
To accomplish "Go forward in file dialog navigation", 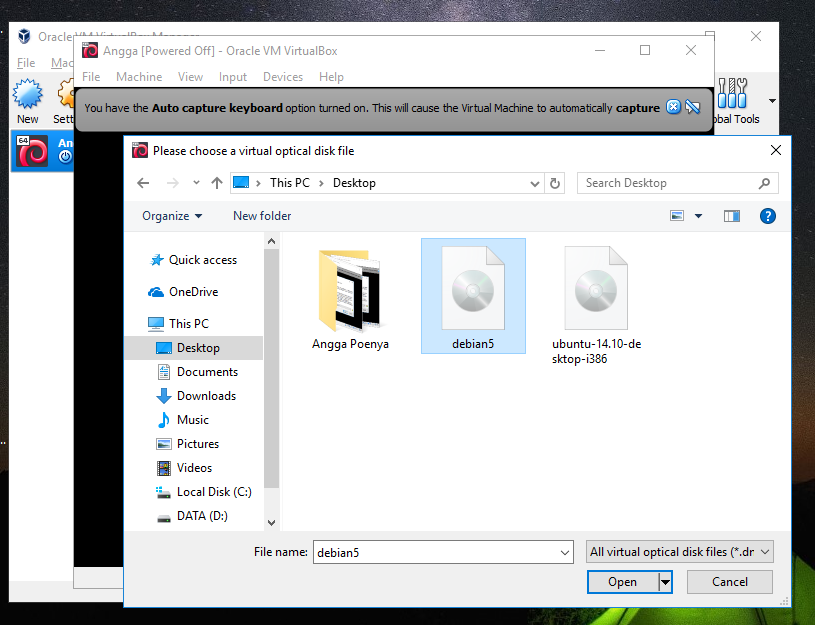I will tap(173, 183).
